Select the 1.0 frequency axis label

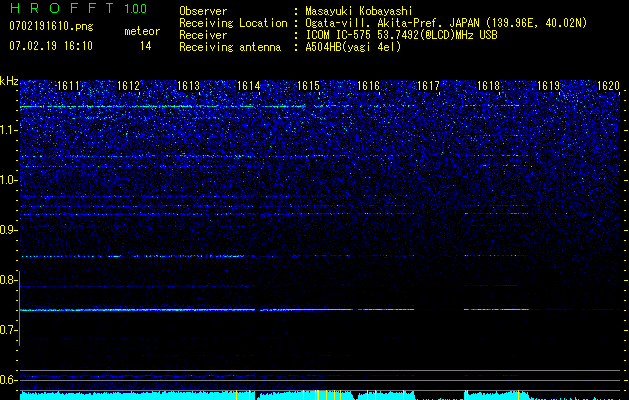tap(9, 180)
